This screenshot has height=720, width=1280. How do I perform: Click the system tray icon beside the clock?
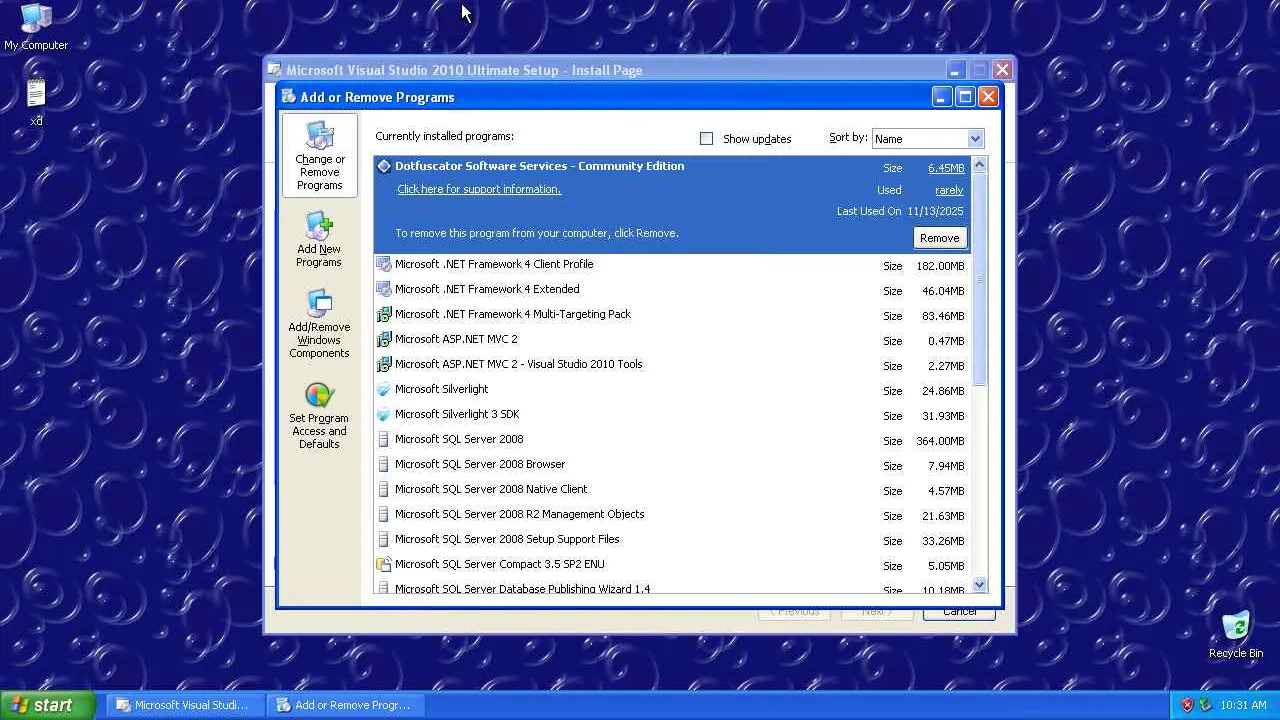click(x=1205, y=705)
